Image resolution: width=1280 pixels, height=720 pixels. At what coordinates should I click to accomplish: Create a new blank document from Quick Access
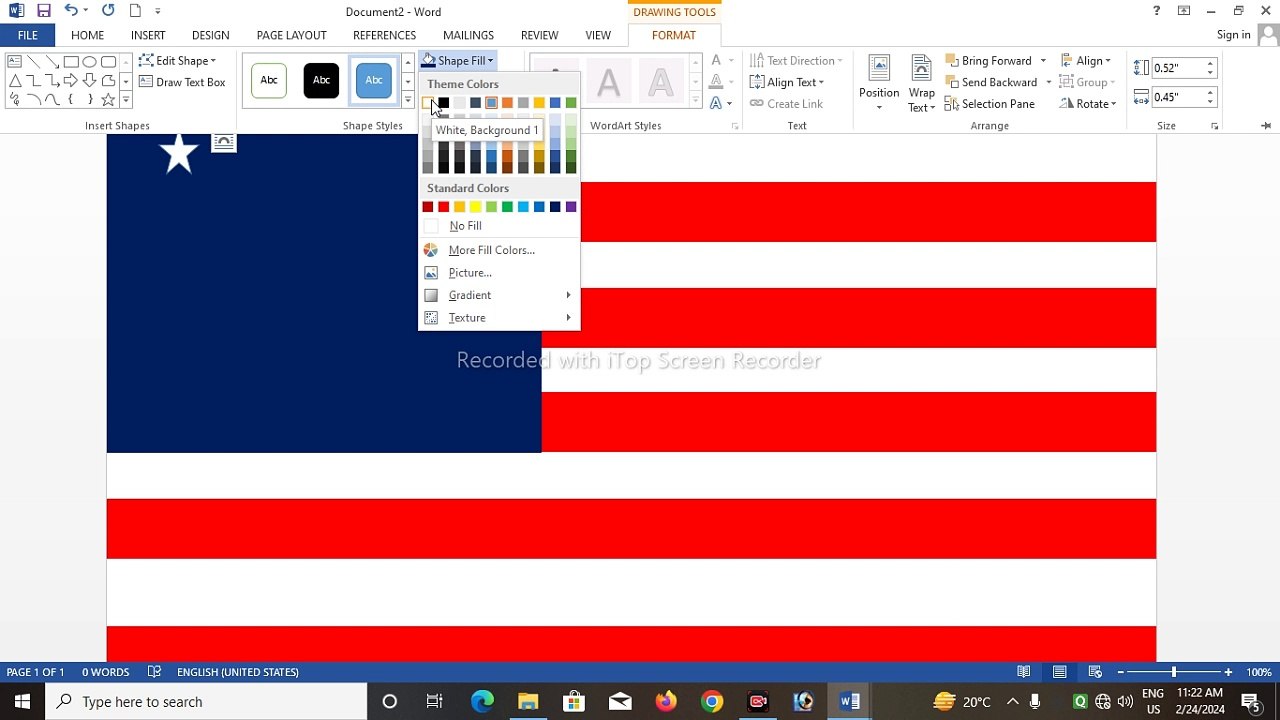tap(135, 11)
